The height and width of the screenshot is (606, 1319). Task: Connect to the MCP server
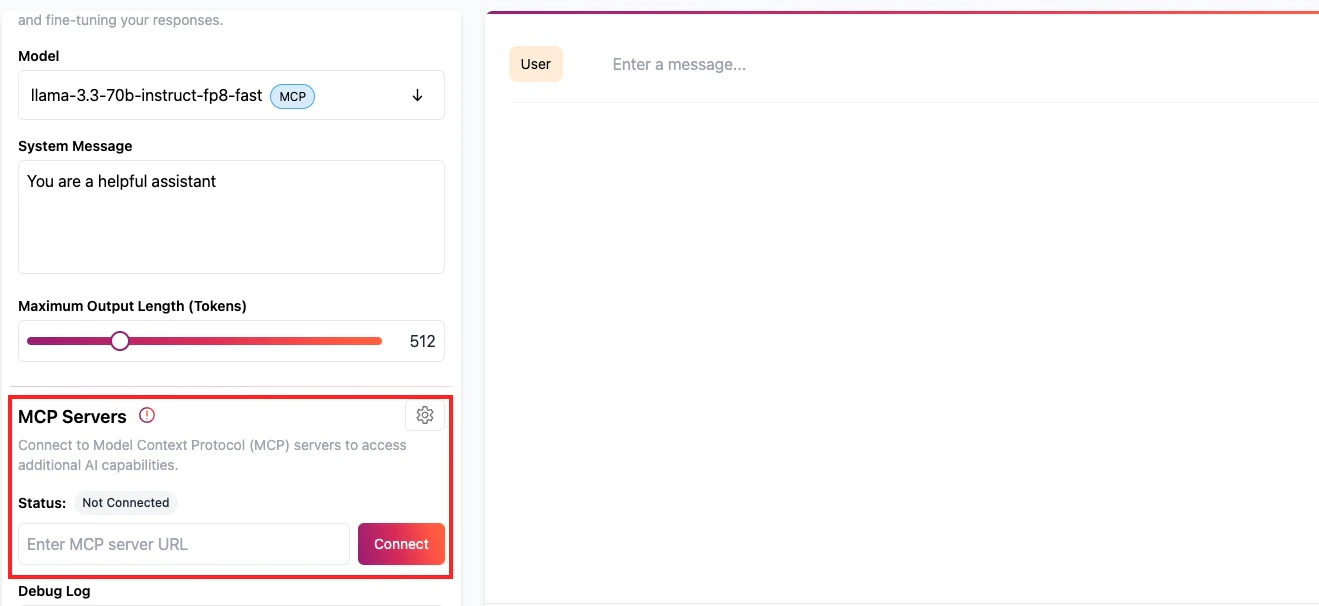401,544
